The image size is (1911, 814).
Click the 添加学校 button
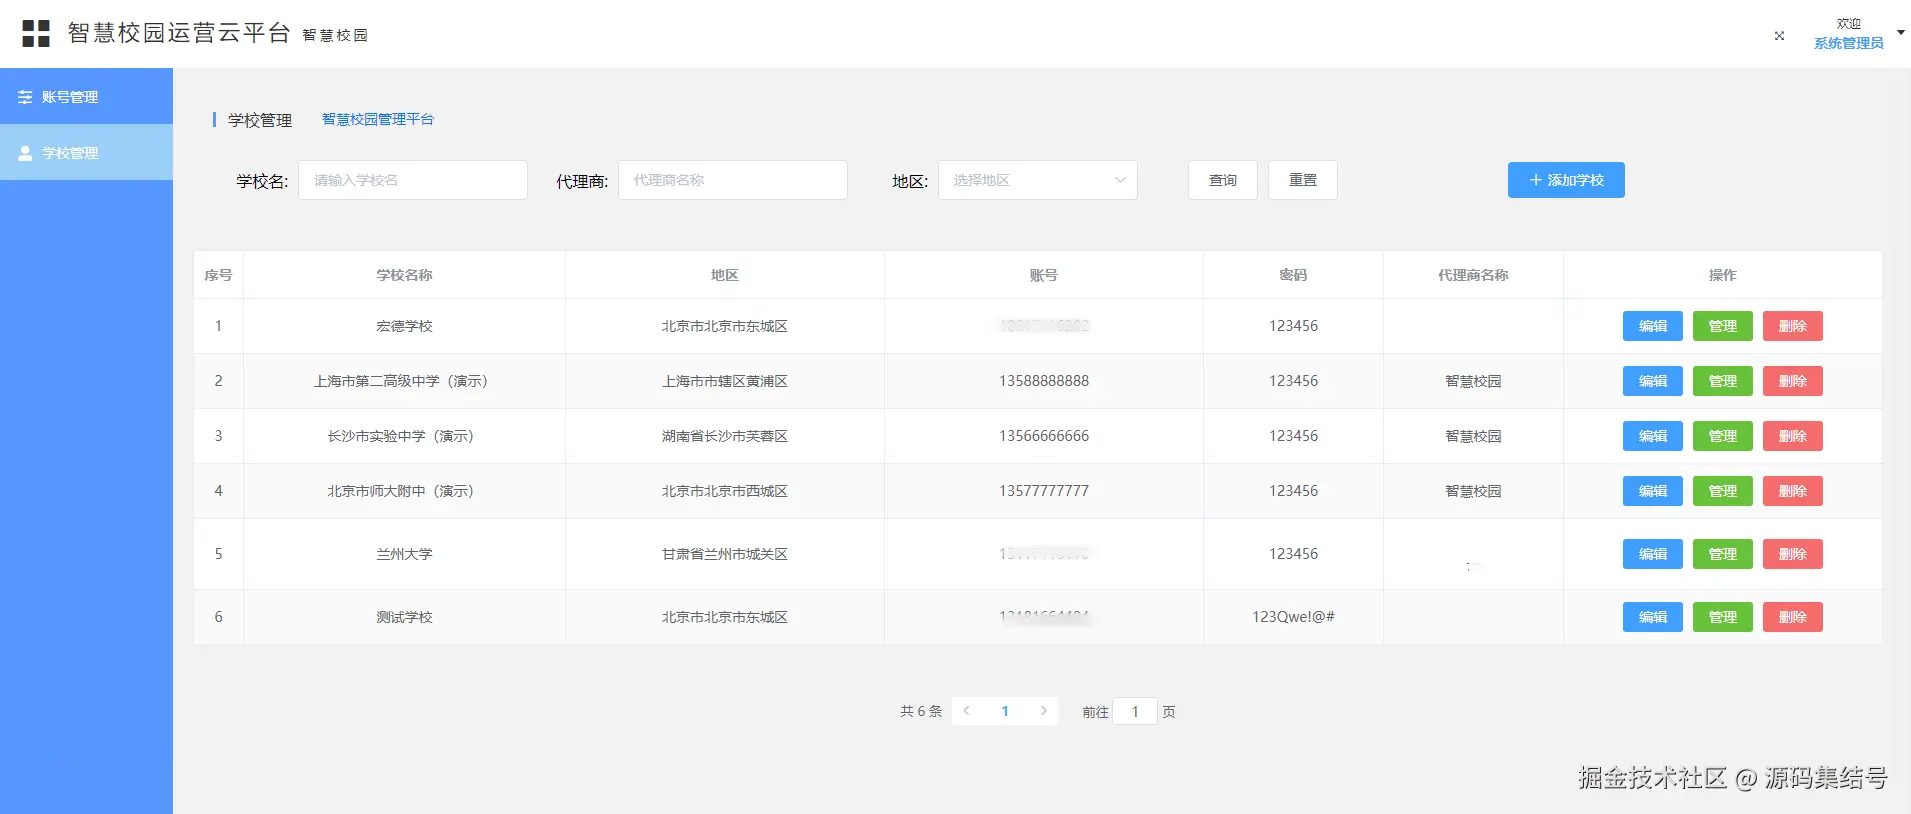pos(1566,180)
